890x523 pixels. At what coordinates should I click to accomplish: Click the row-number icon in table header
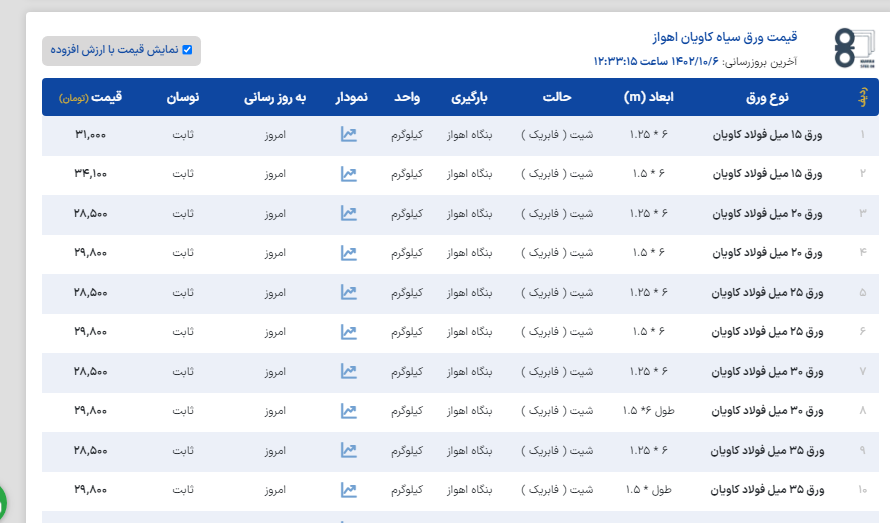pos(862,97)
